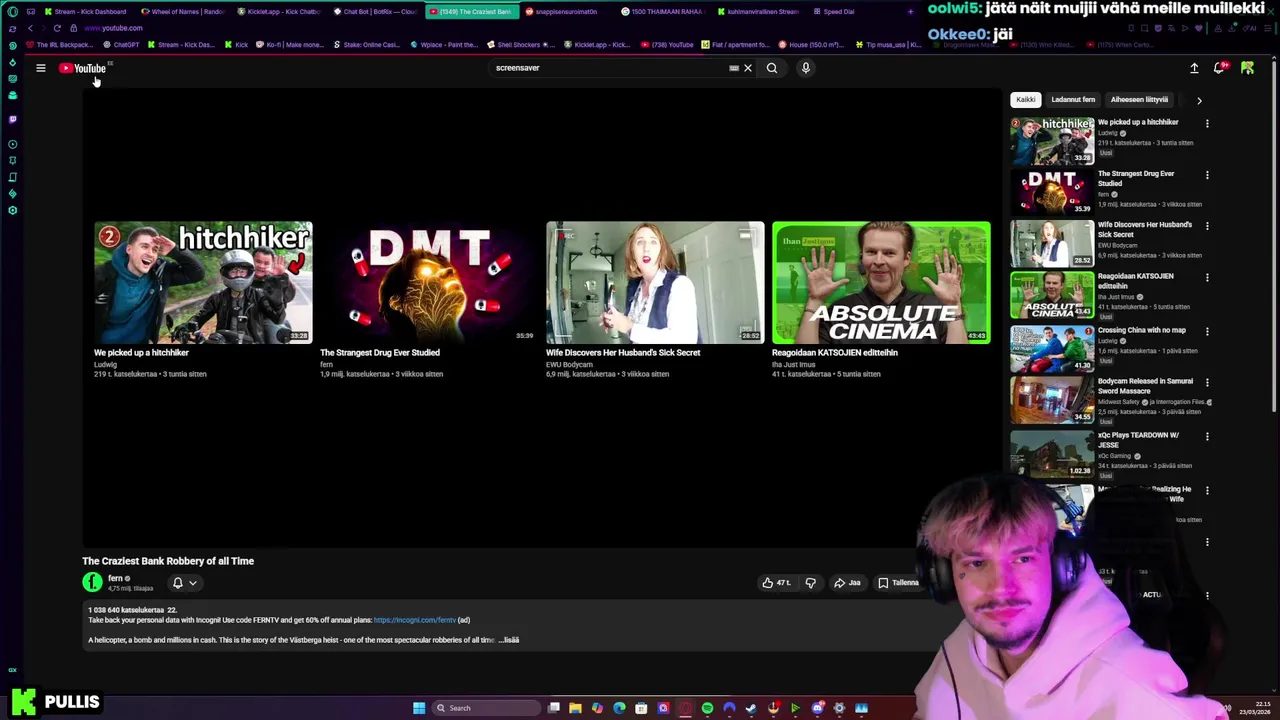Open the YouTube create/upload icon
Viewport: 1280px width, 720px height.
click(1194, 68)
